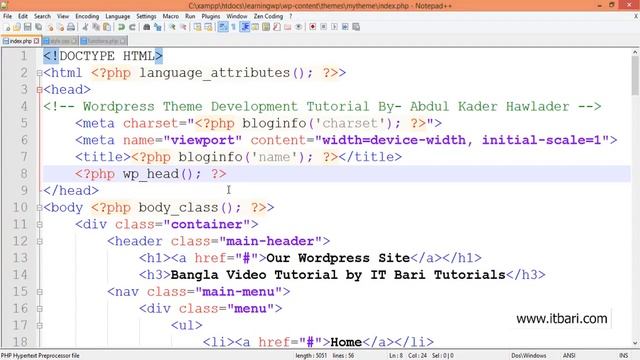This screenshot has height=360, width=640.
Task: Open the Zen Coding menu
Action: (x=268, y=16)
